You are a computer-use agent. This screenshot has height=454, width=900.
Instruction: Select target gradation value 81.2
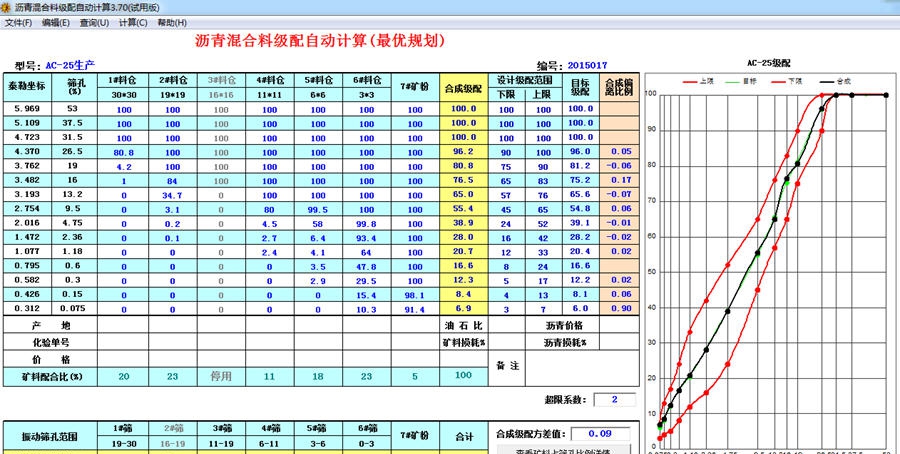coord(580,166)
